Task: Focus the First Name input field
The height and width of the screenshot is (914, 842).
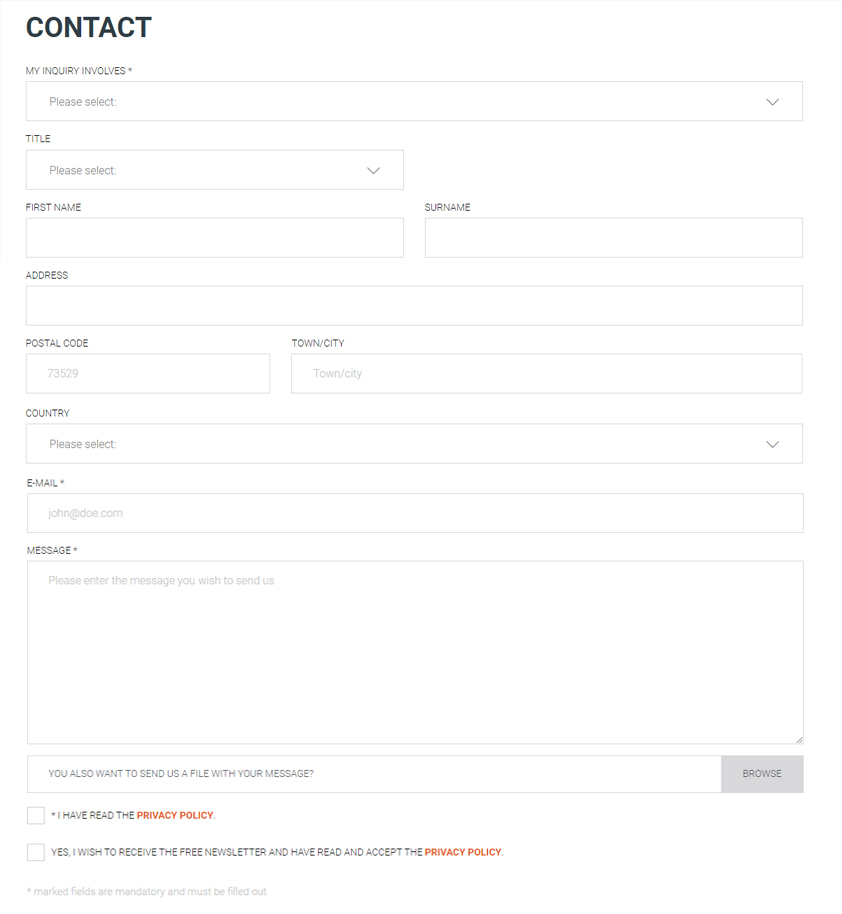Action: [x=215, y=238]
